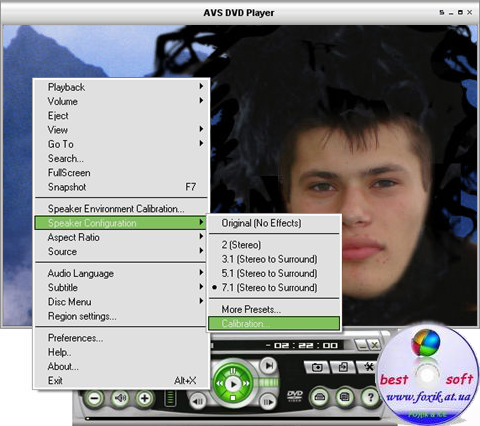Image resolution: width=480 pixels, height=426 pixels.
Task: Click the Play button in the green dial
Action: pos(233,384)
